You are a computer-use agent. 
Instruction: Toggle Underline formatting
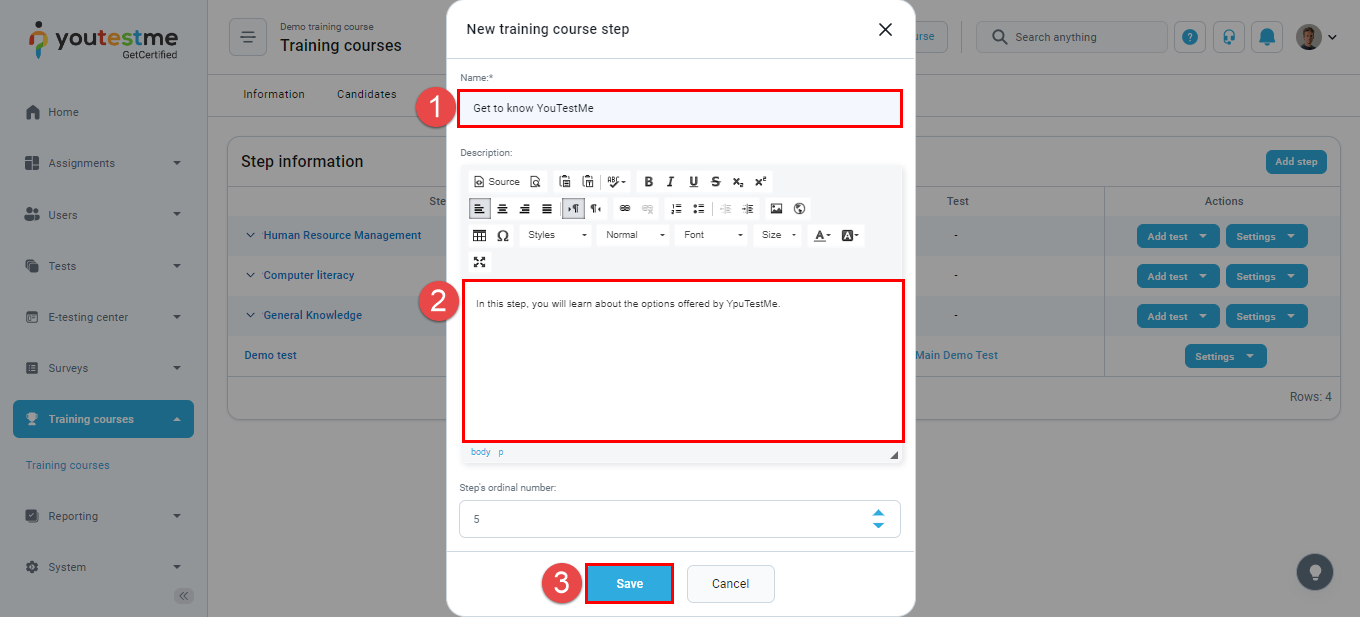point(693,182)
